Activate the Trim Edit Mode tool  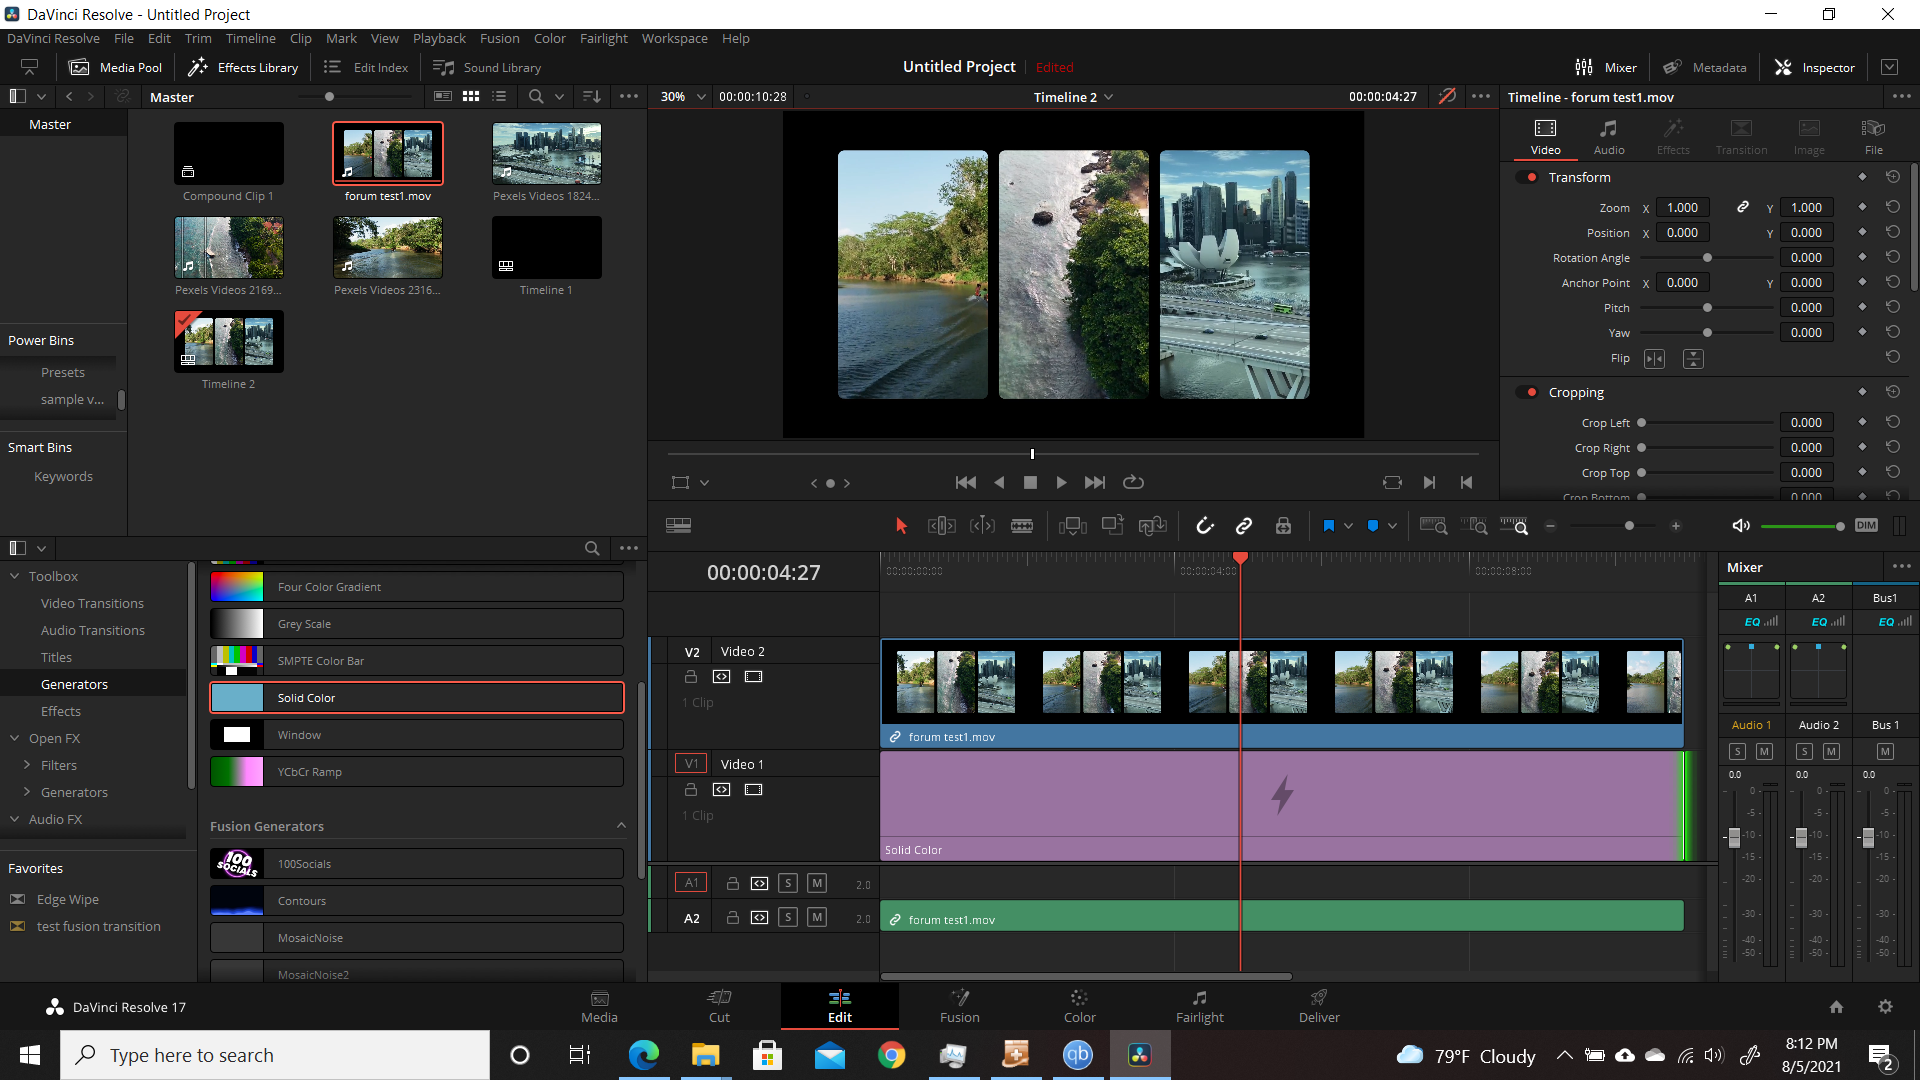tap(941, 526)
